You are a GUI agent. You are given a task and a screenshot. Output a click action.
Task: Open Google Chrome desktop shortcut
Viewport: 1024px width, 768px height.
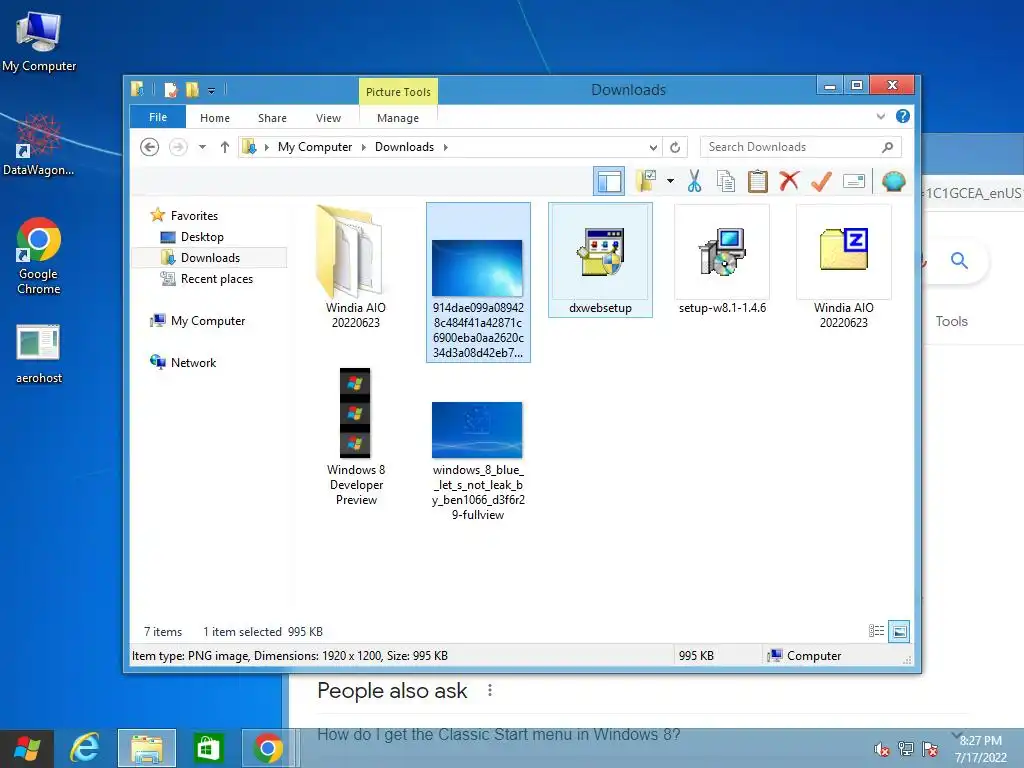tap(39, 256)
